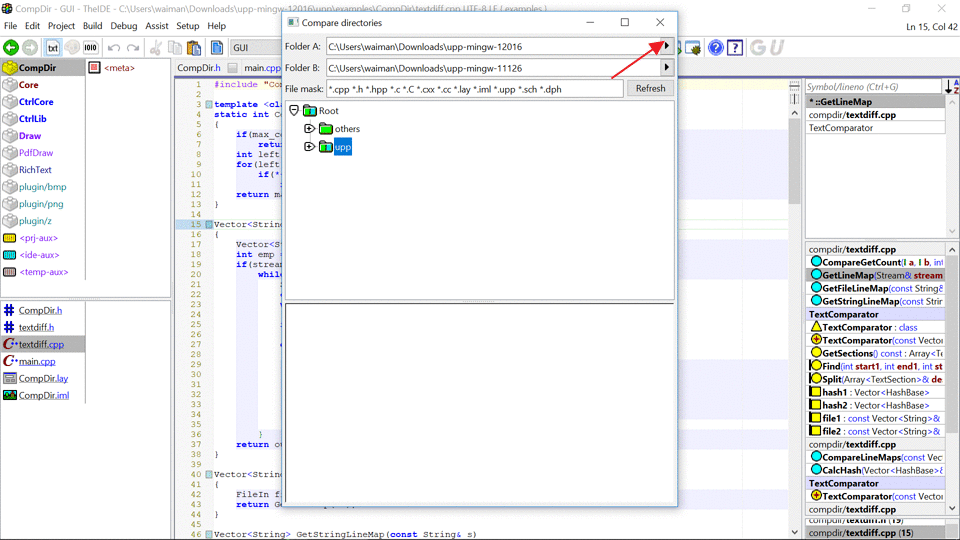960x540 pixels.
Task: Open the Debug menu
Action: click(x=124, y=26)
